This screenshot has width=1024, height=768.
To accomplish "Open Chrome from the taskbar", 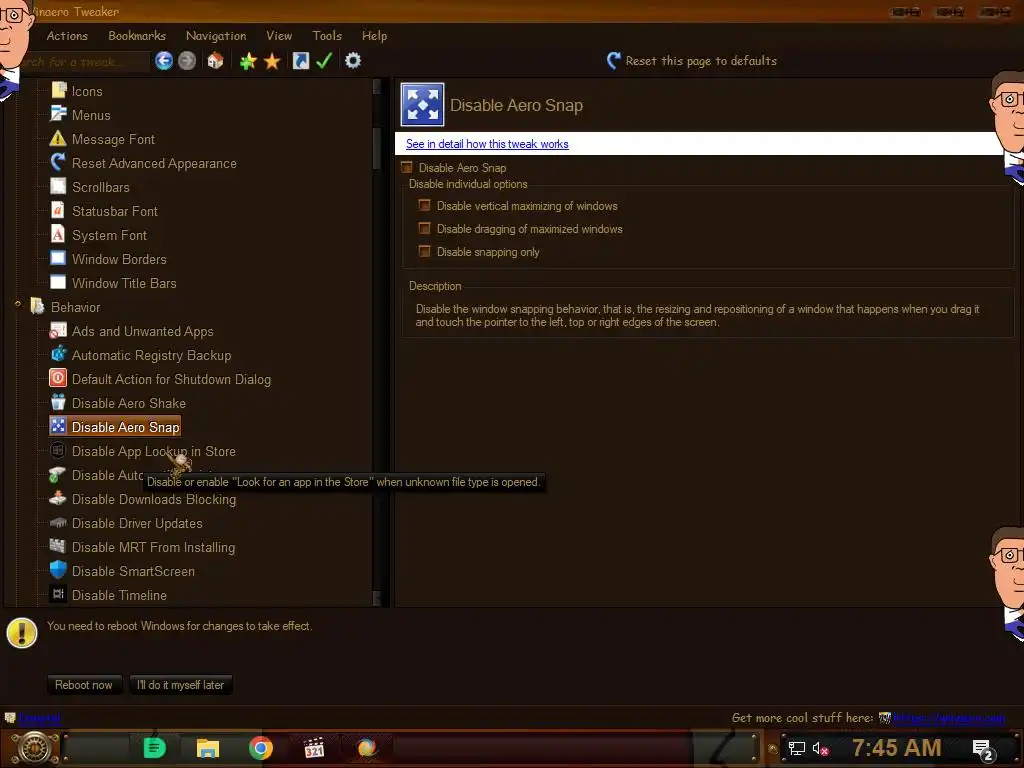I will [261, 748].
